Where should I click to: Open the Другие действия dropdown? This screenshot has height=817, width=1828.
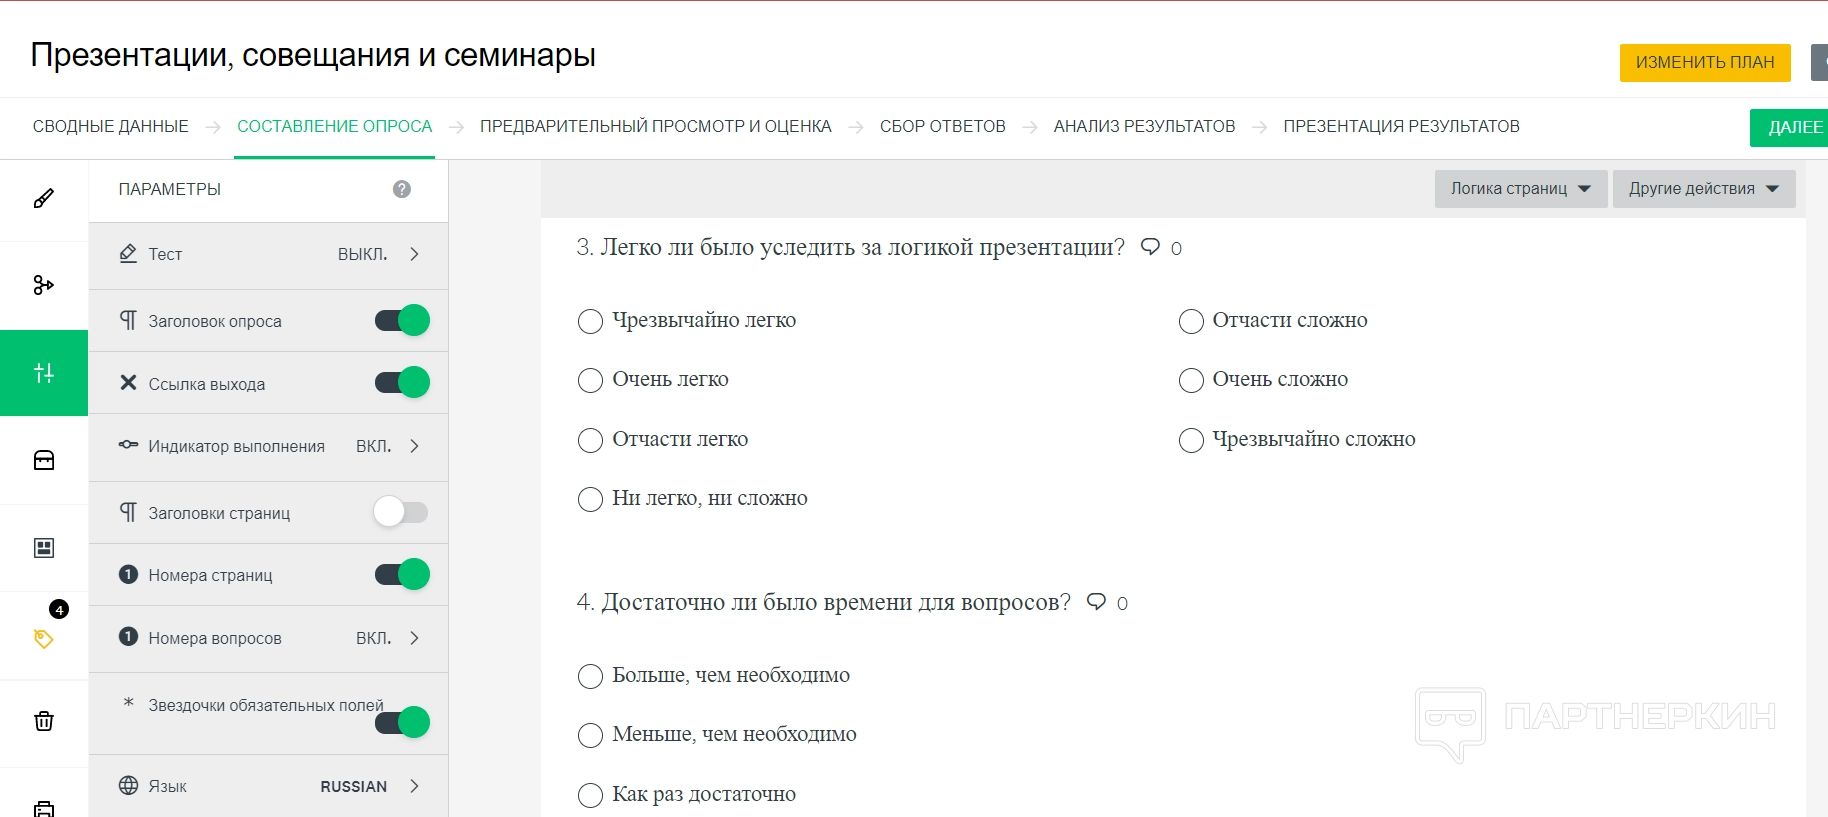tap(1703, 189)
